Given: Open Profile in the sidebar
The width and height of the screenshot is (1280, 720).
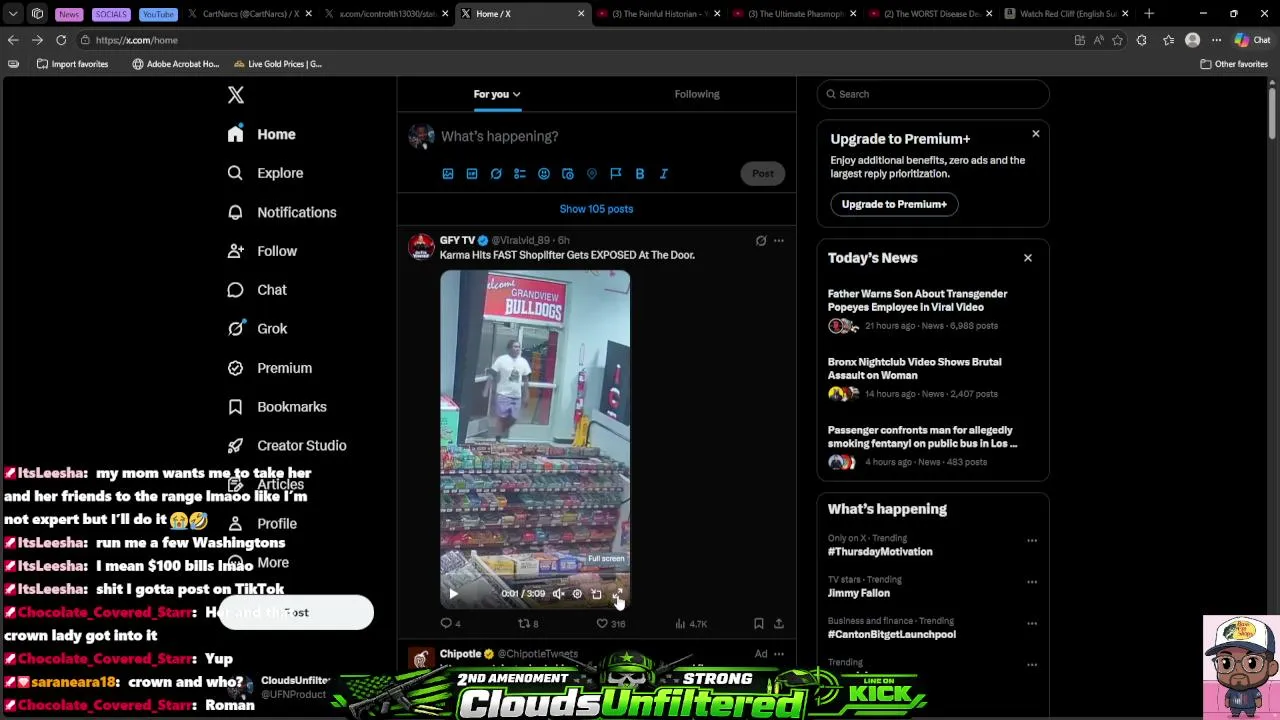Looking at the screenshot, I should 262,524.
